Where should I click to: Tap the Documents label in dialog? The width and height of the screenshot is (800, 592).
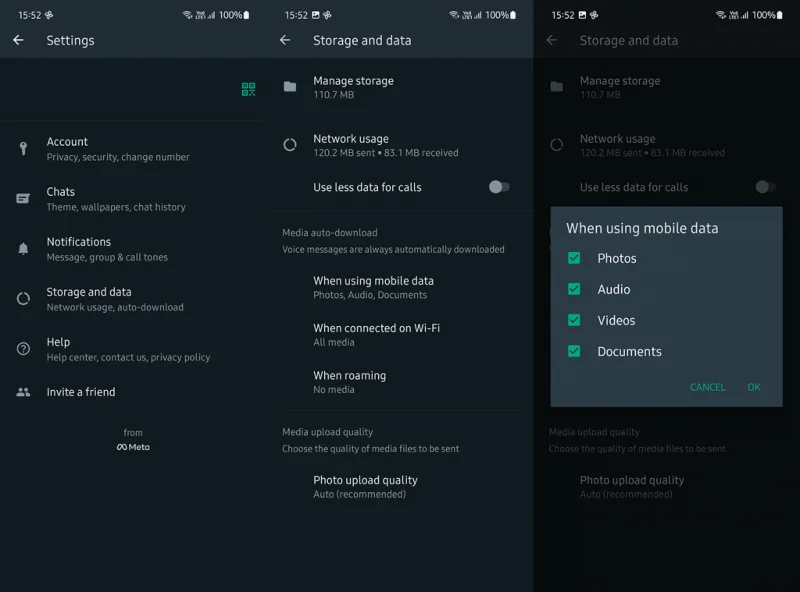tap(630, 352)
